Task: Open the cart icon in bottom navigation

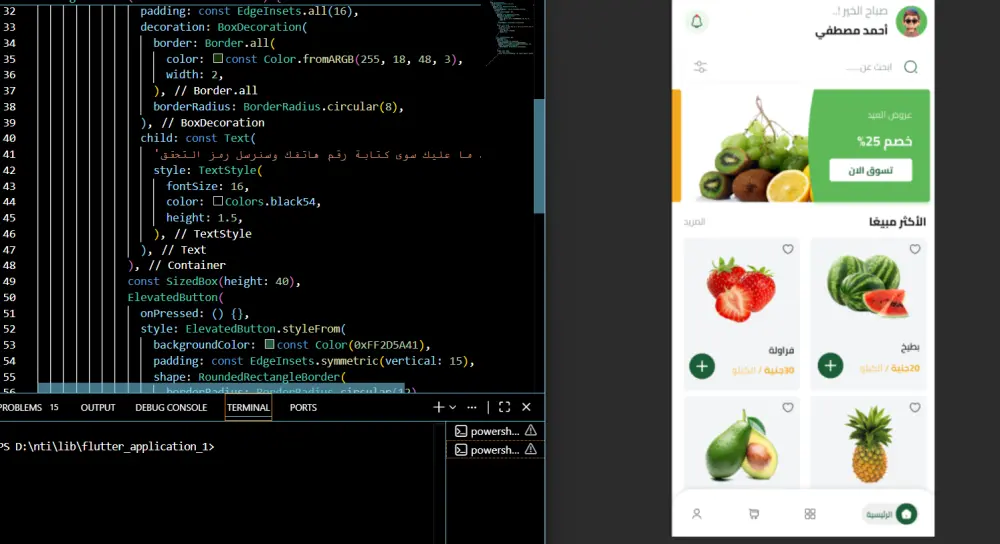Action: [754, 514]
